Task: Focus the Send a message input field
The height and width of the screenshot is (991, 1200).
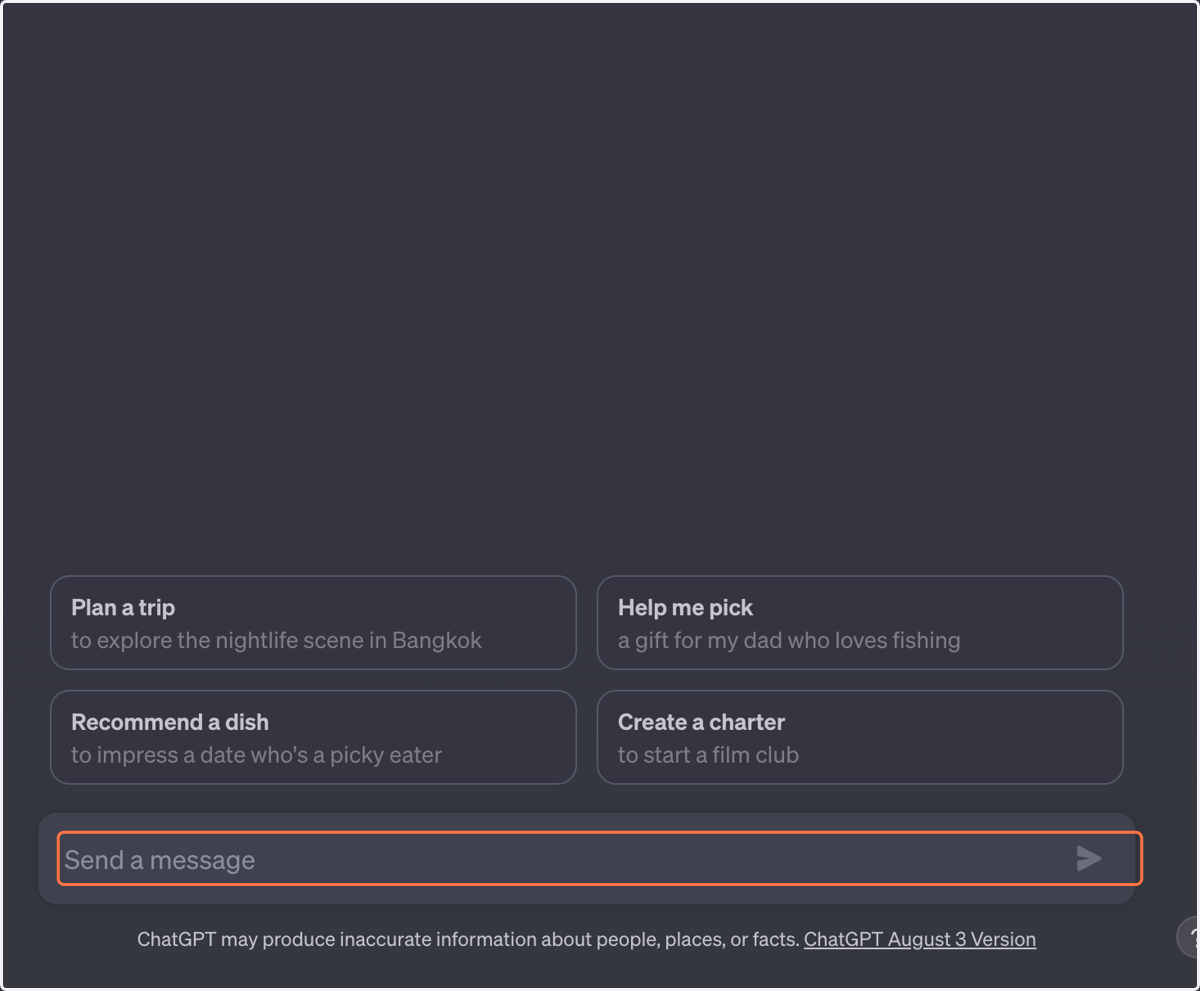Action: (x=600, y=858)
